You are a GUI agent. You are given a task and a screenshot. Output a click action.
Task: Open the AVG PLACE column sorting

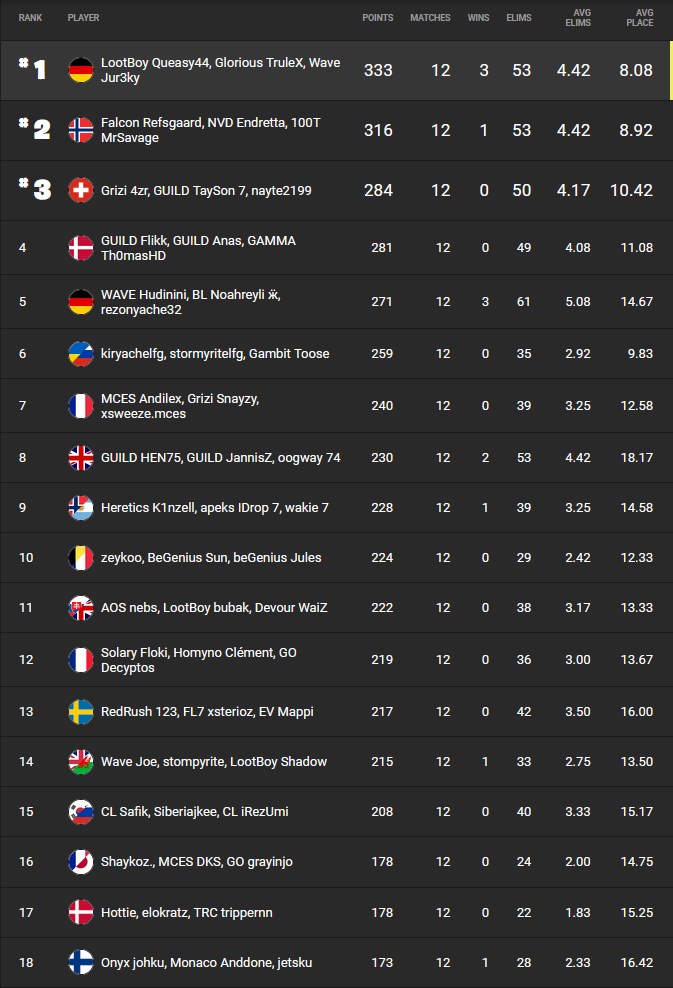[638, 18]
